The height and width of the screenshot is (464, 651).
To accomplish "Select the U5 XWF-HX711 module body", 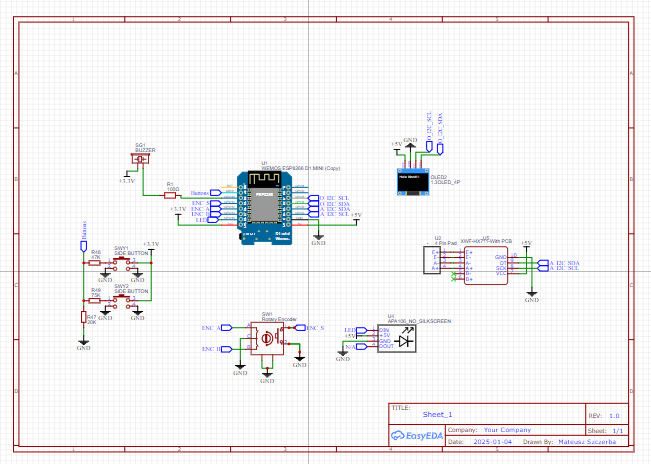I will point(486,266).
